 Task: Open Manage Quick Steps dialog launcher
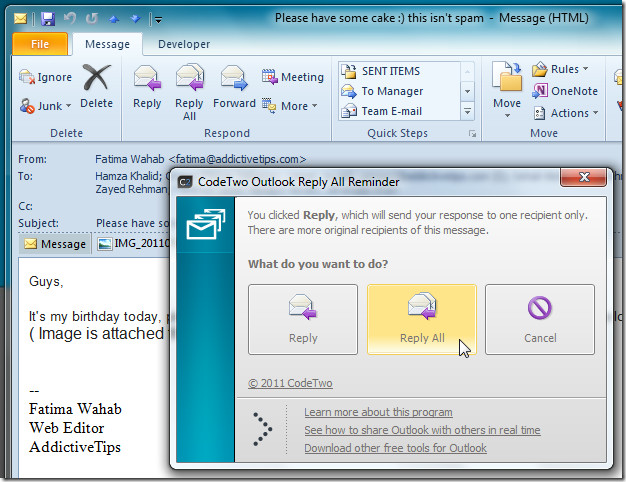click(473, 134)
